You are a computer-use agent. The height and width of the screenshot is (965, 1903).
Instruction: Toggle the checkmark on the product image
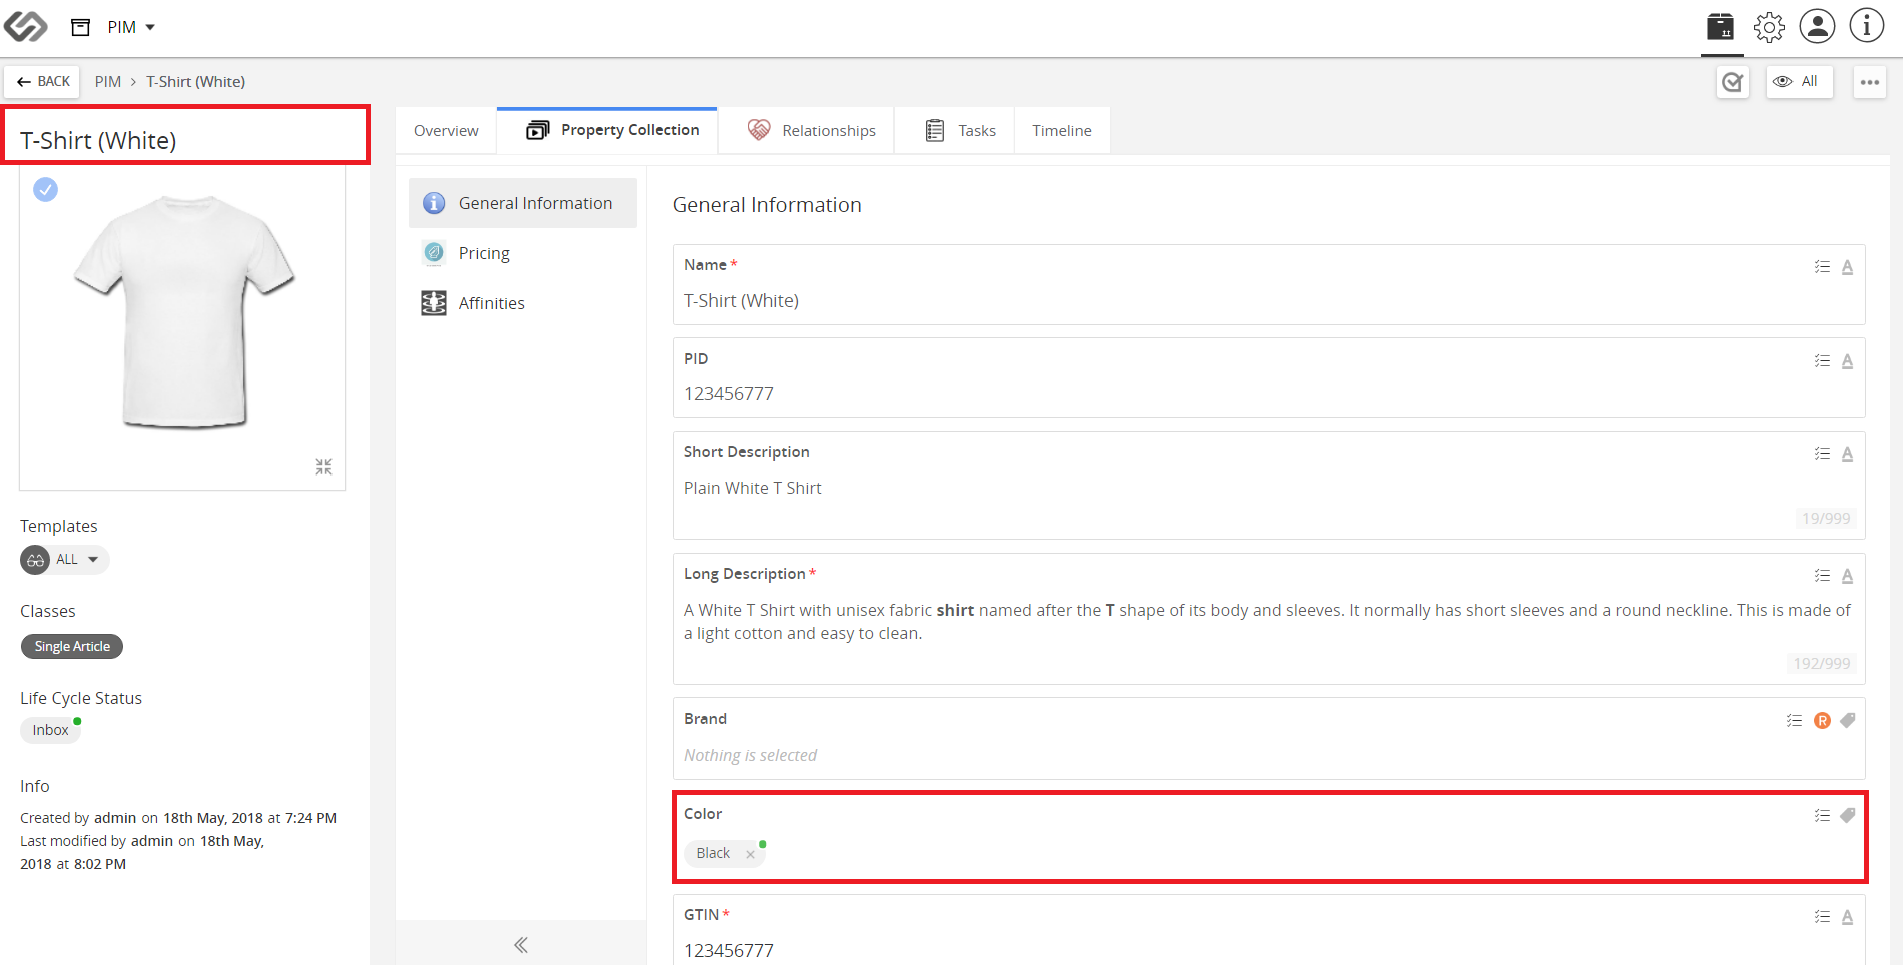(45, 189)
